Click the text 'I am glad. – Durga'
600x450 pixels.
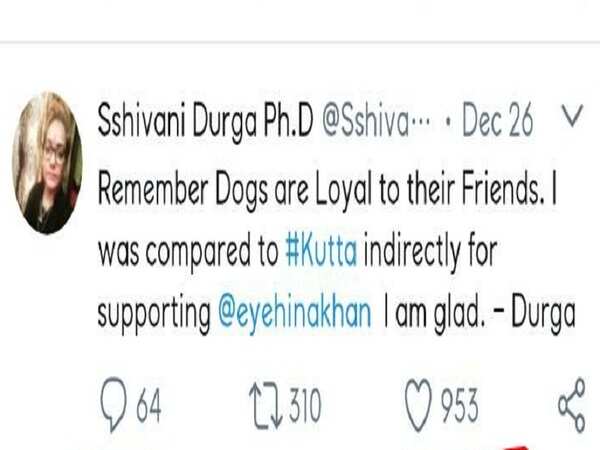[x=480, y=313]
